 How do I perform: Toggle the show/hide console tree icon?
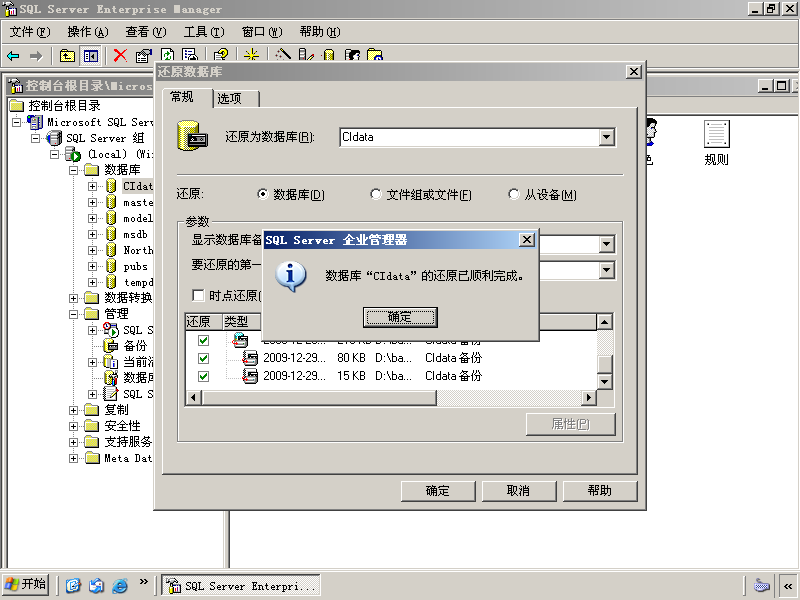click(x=90, y=56)
